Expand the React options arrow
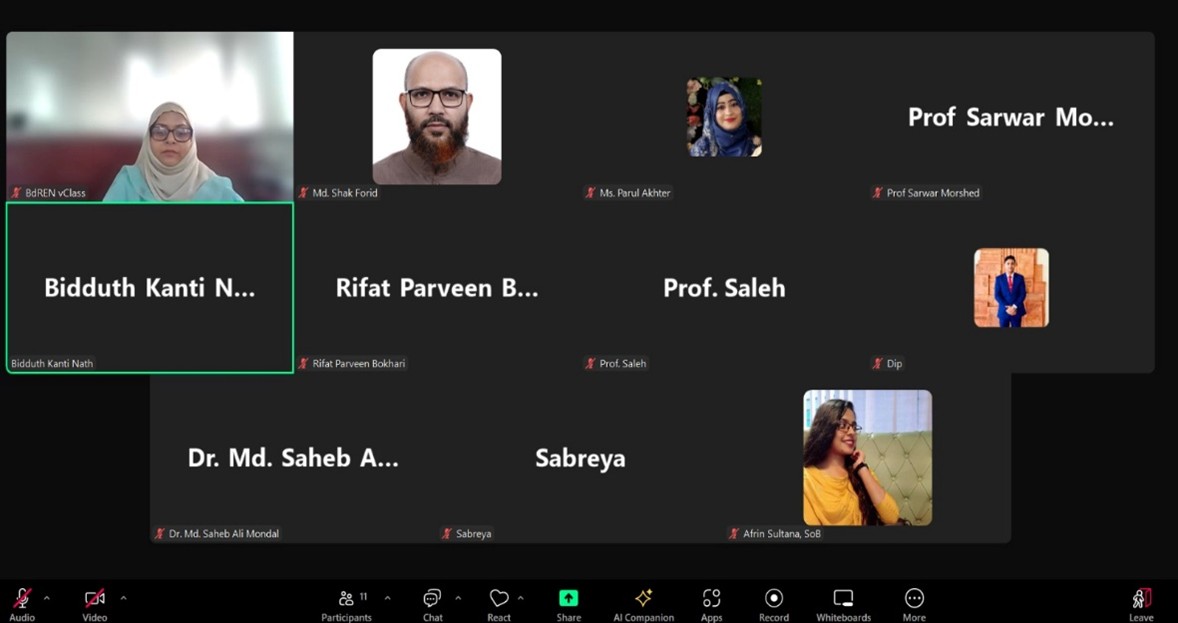Screen dimensions: 1178x623 pos(520,598)
